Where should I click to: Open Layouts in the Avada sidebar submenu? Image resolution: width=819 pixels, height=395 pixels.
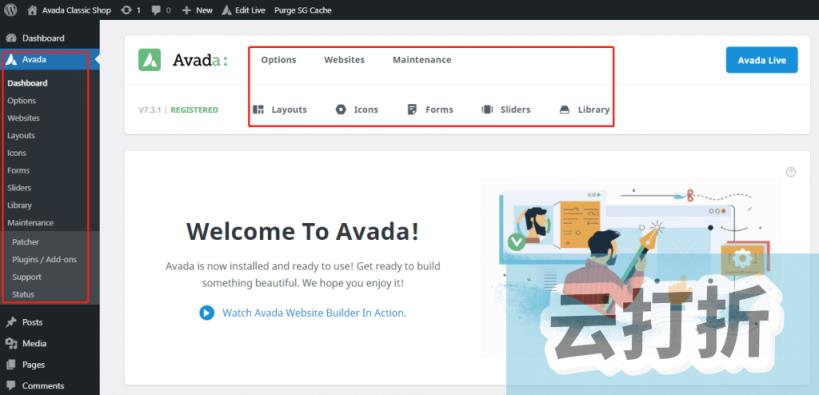click(21, 135)
